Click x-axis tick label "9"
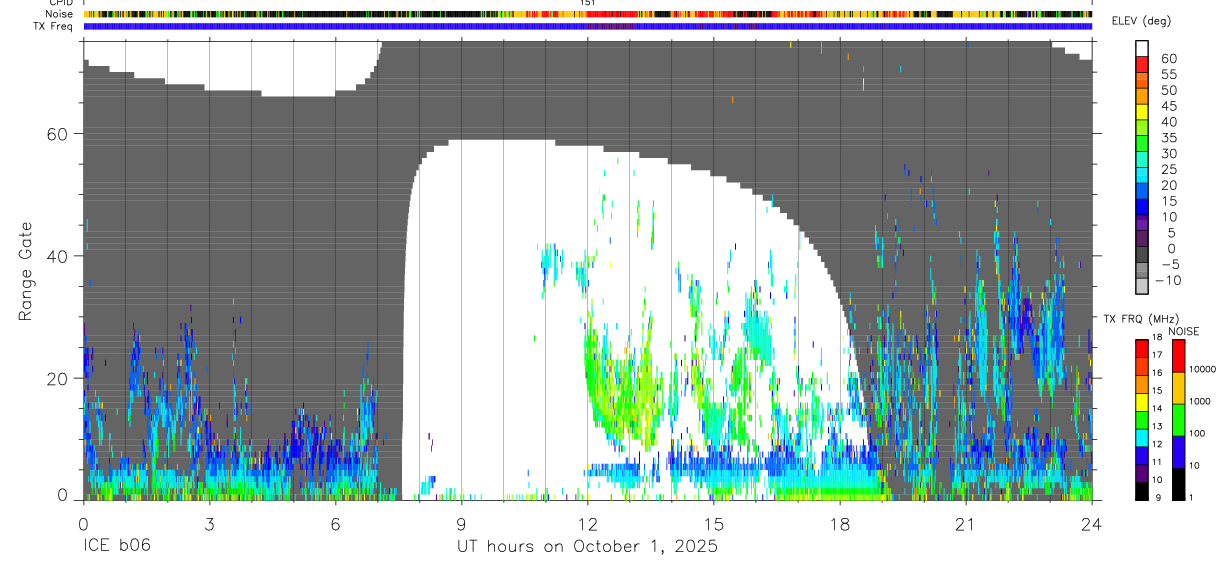This screenshot has height=567, width=1228. (x=461, y=524)
